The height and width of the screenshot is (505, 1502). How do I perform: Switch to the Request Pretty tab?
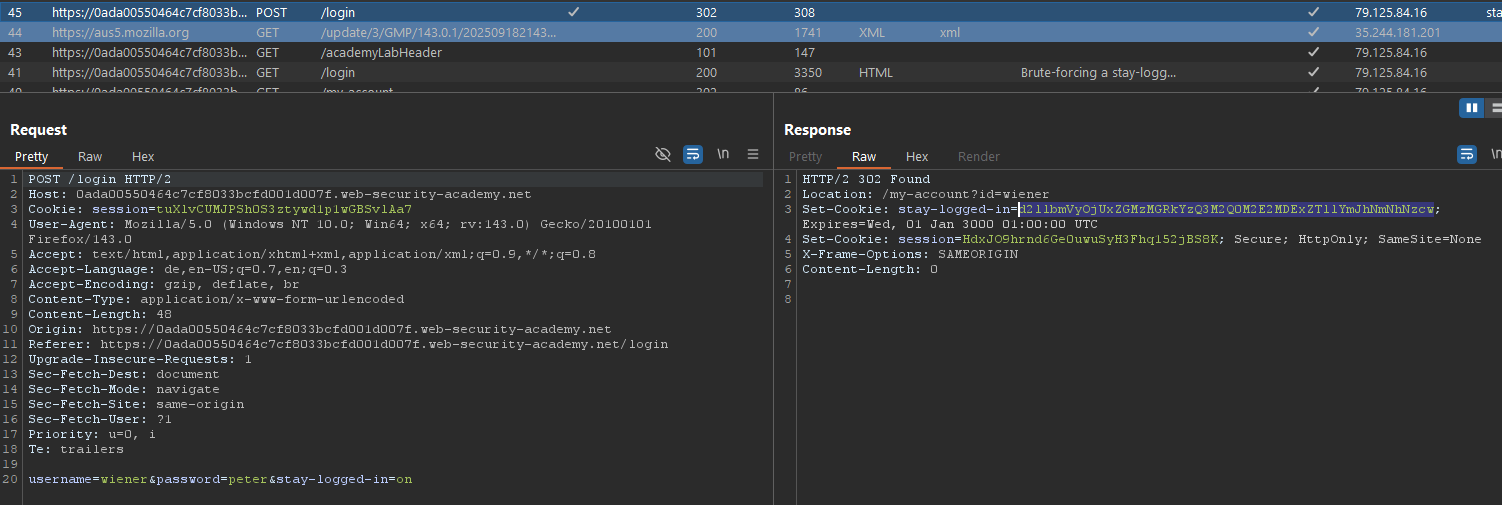pos(31,156)
